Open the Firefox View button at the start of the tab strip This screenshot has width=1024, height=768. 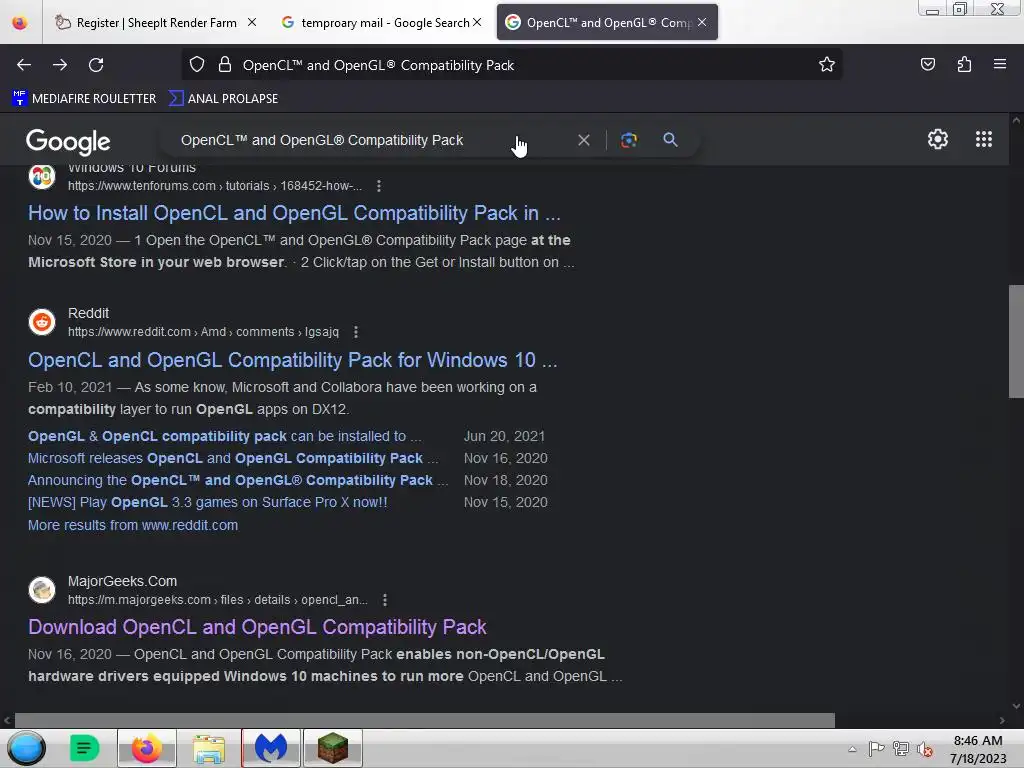pyautogui.click(x=20, y=23)
